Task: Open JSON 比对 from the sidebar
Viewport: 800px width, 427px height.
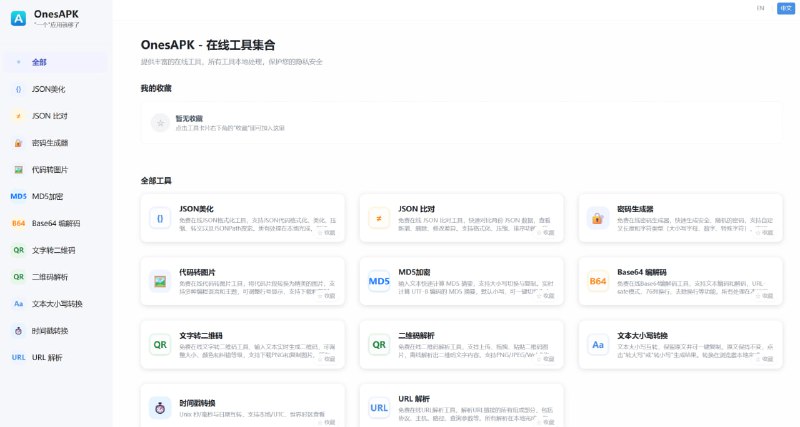Action: point(56,116)
